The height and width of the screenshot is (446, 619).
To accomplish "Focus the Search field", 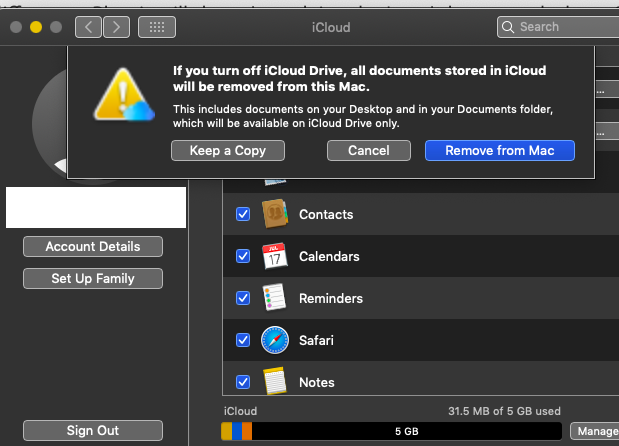I will [x=559, y=27].
